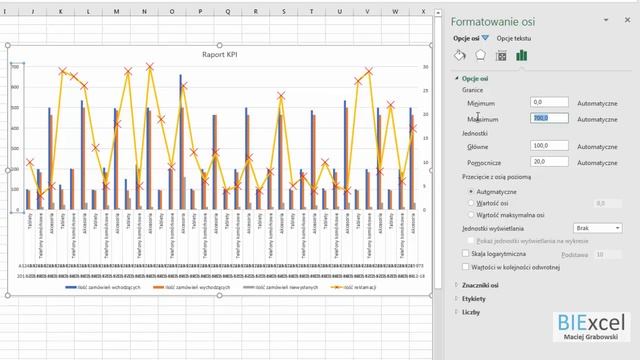Select the Wartość maksymalna osi radio button
This screenshot has height=360, width=640.
click(x=471, y=215)
